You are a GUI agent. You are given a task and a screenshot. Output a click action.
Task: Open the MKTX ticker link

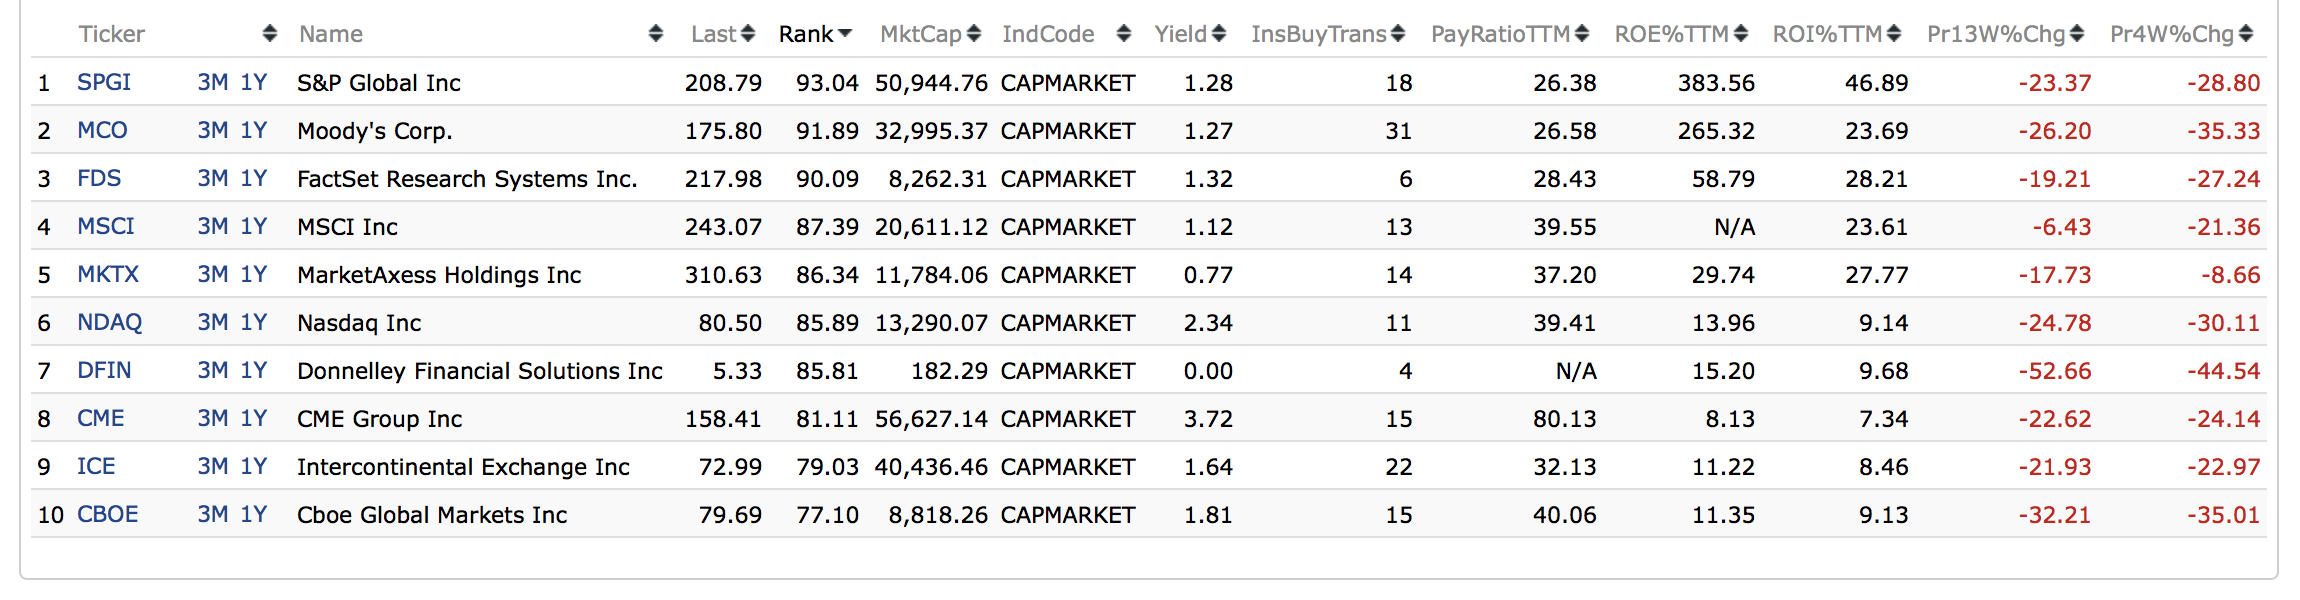[x=108, y=274]
